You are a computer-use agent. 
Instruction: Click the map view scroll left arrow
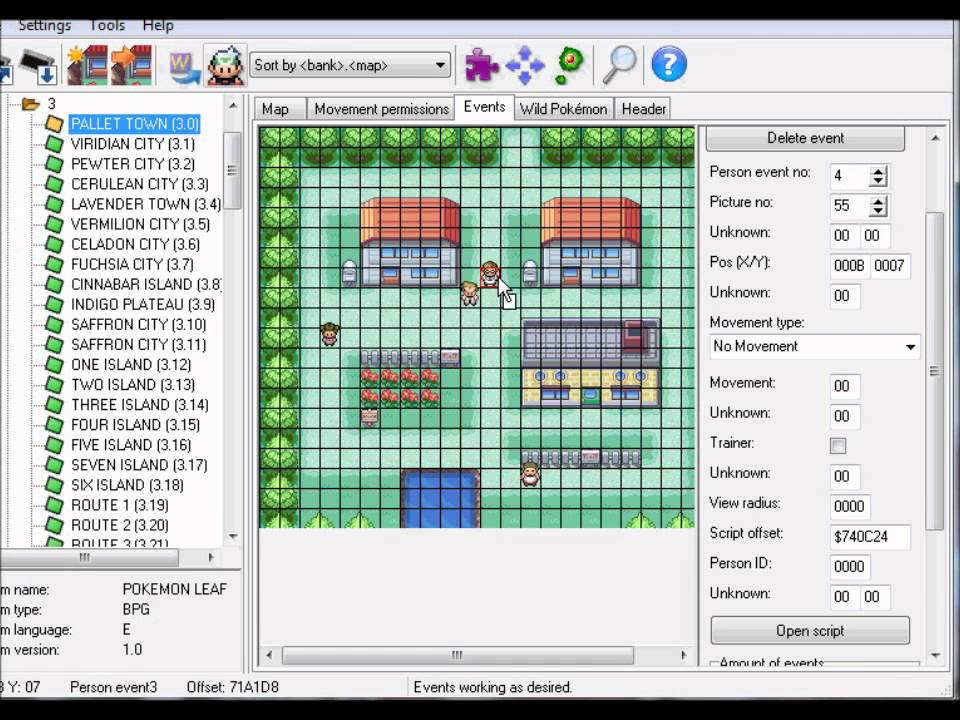[269, 655]
